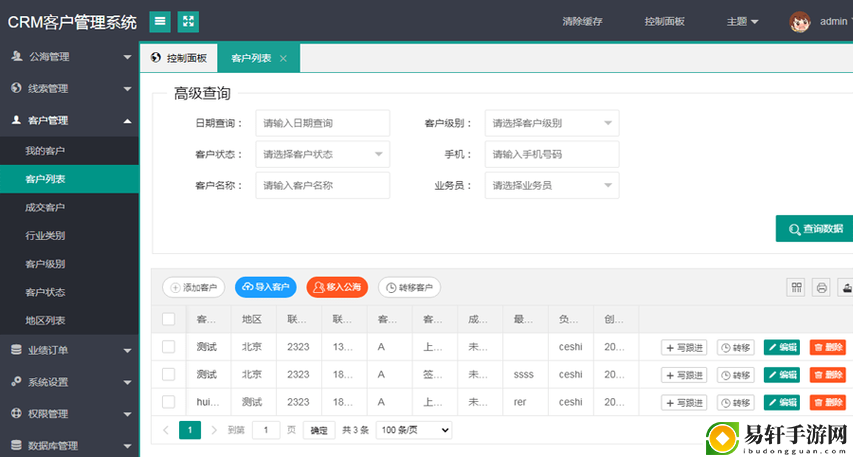Click the 导入客户 button
853x457 pixels.
click(265, 287)
